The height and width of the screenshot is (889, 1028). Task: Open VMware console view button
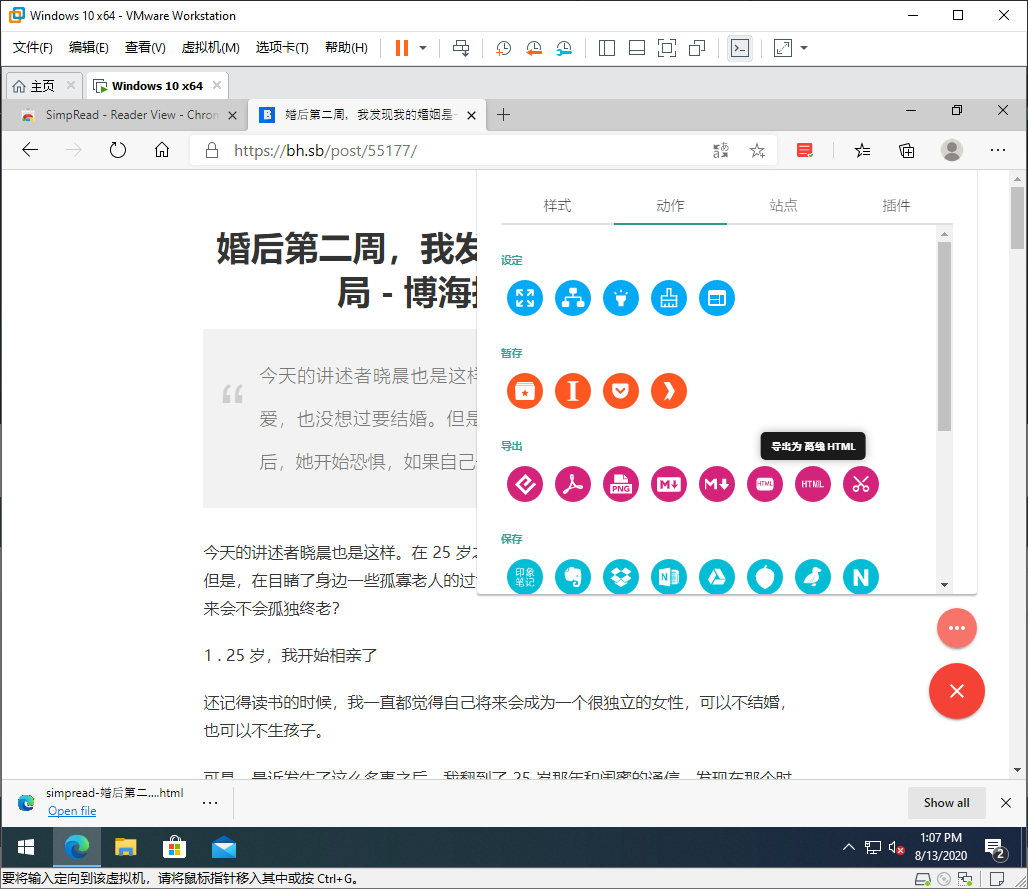tap(740, 48)
